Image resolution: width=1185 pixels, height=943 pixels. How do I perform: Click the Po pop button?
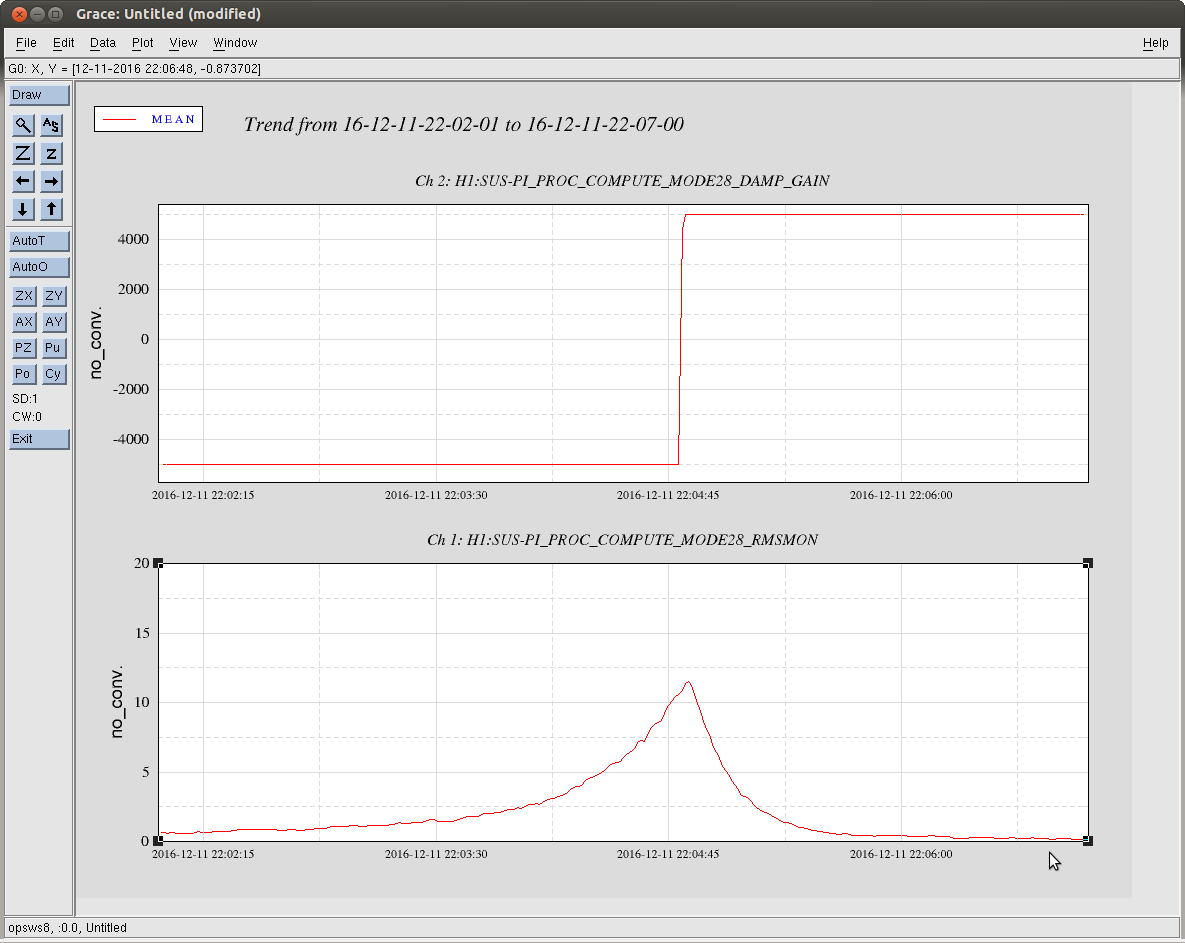24,374
